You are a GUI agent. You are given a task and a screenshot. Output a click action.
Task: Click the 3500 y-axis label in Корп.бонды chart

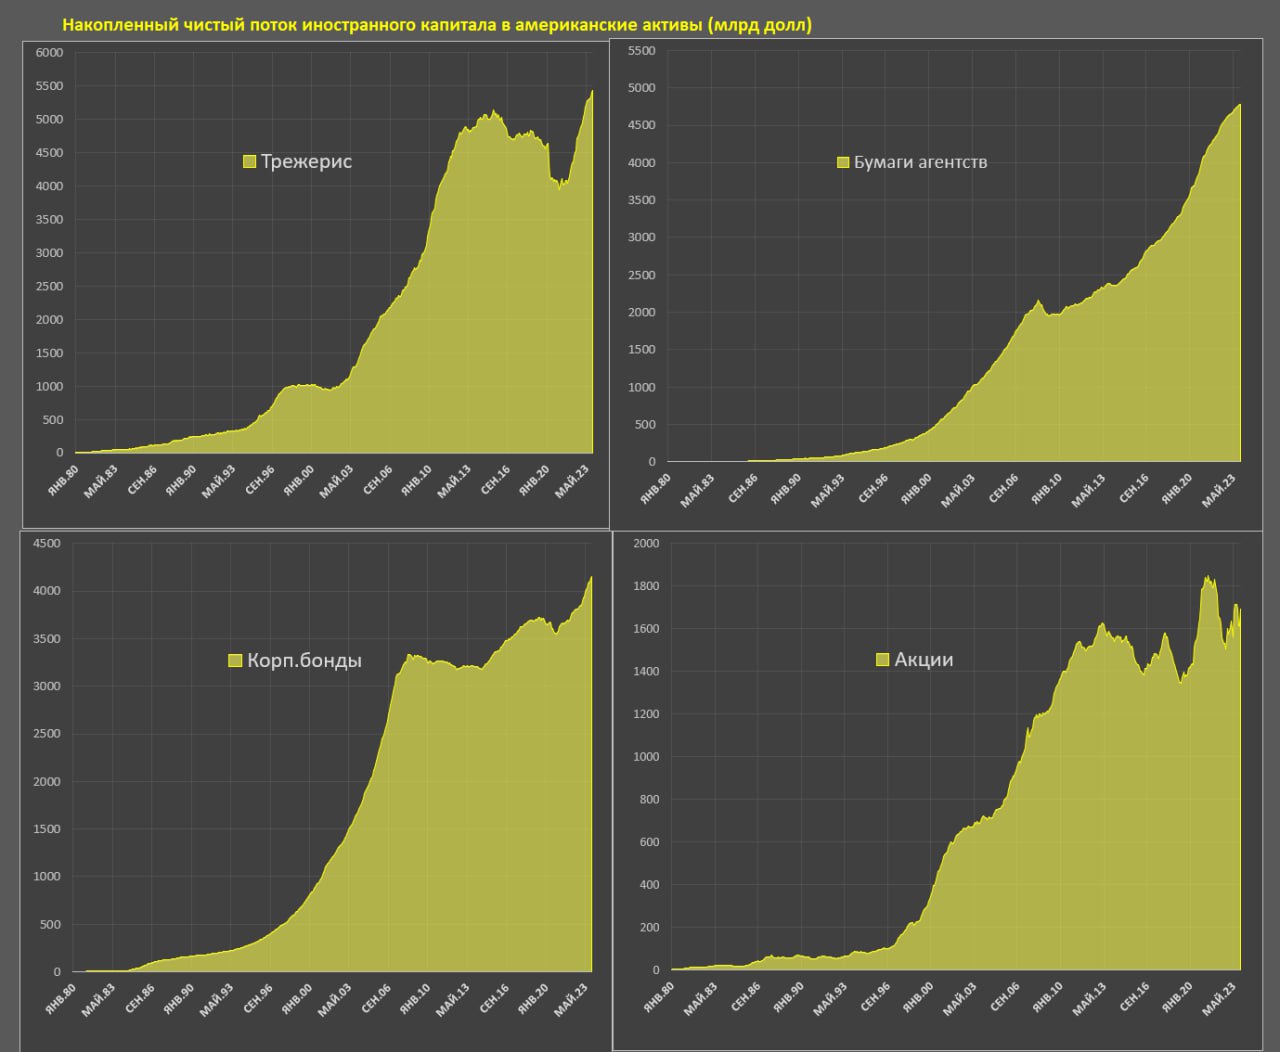47,639
